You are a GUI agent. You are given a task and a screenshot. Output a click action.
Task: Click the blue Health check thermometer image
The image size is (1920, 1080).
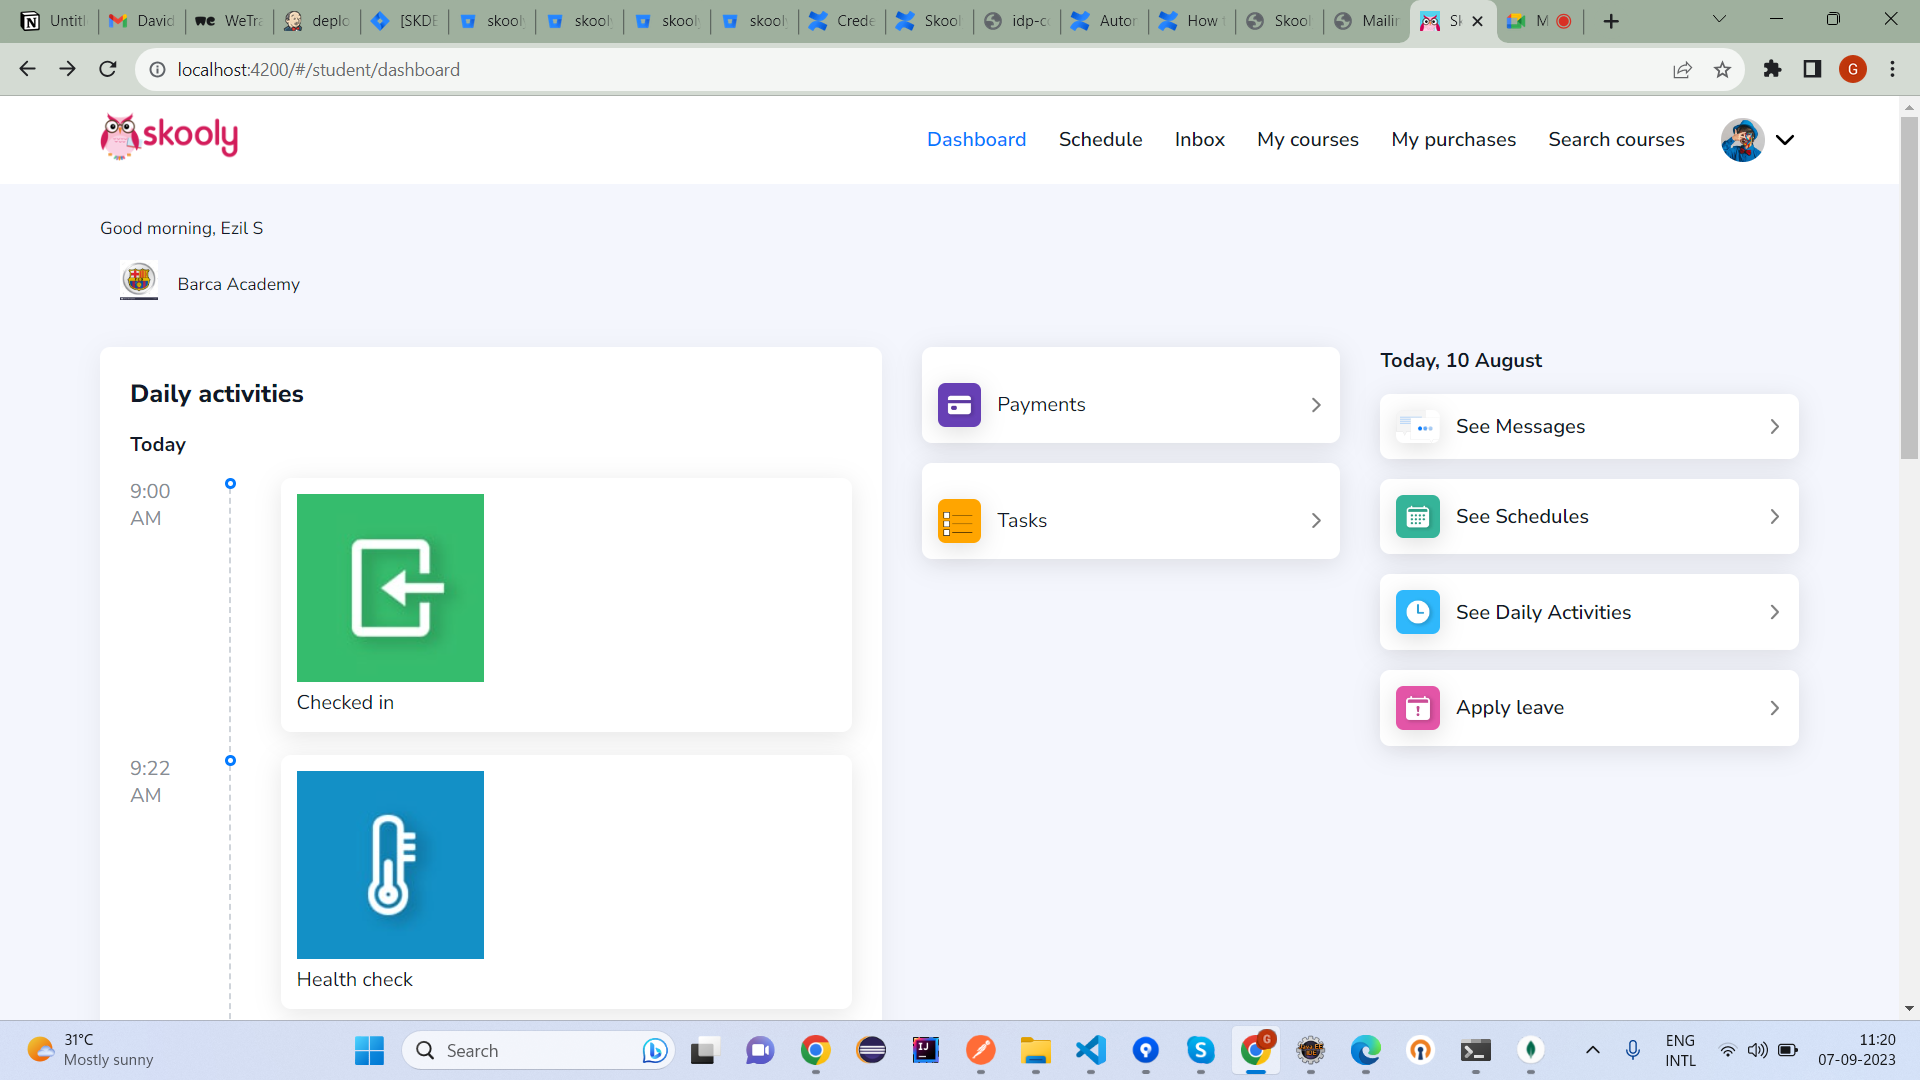pyautogui.click(x=390, y=865)
